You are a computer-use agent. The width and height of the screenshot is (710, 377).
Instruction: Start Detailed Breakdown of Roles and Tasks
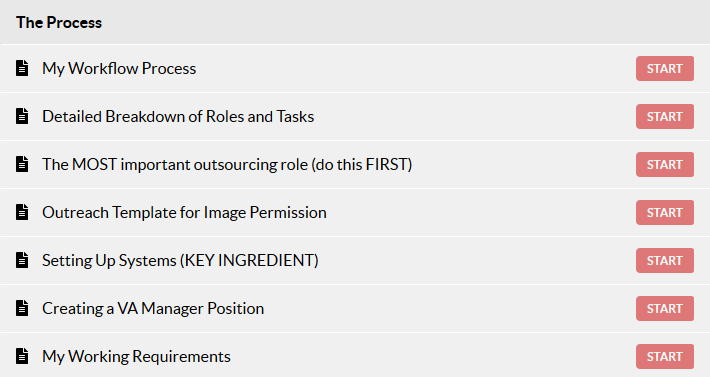[664, 116]
